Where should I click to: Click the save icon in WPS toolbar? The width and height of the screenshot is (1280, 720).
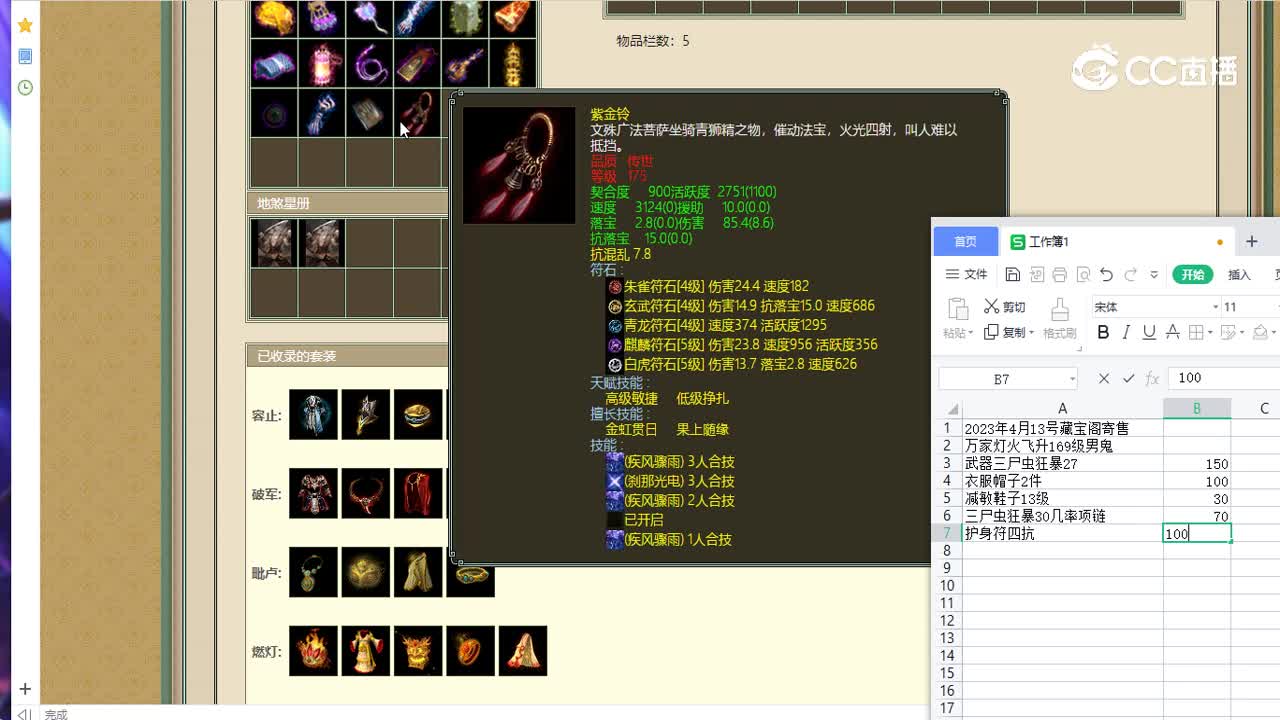pos(1013,275)
